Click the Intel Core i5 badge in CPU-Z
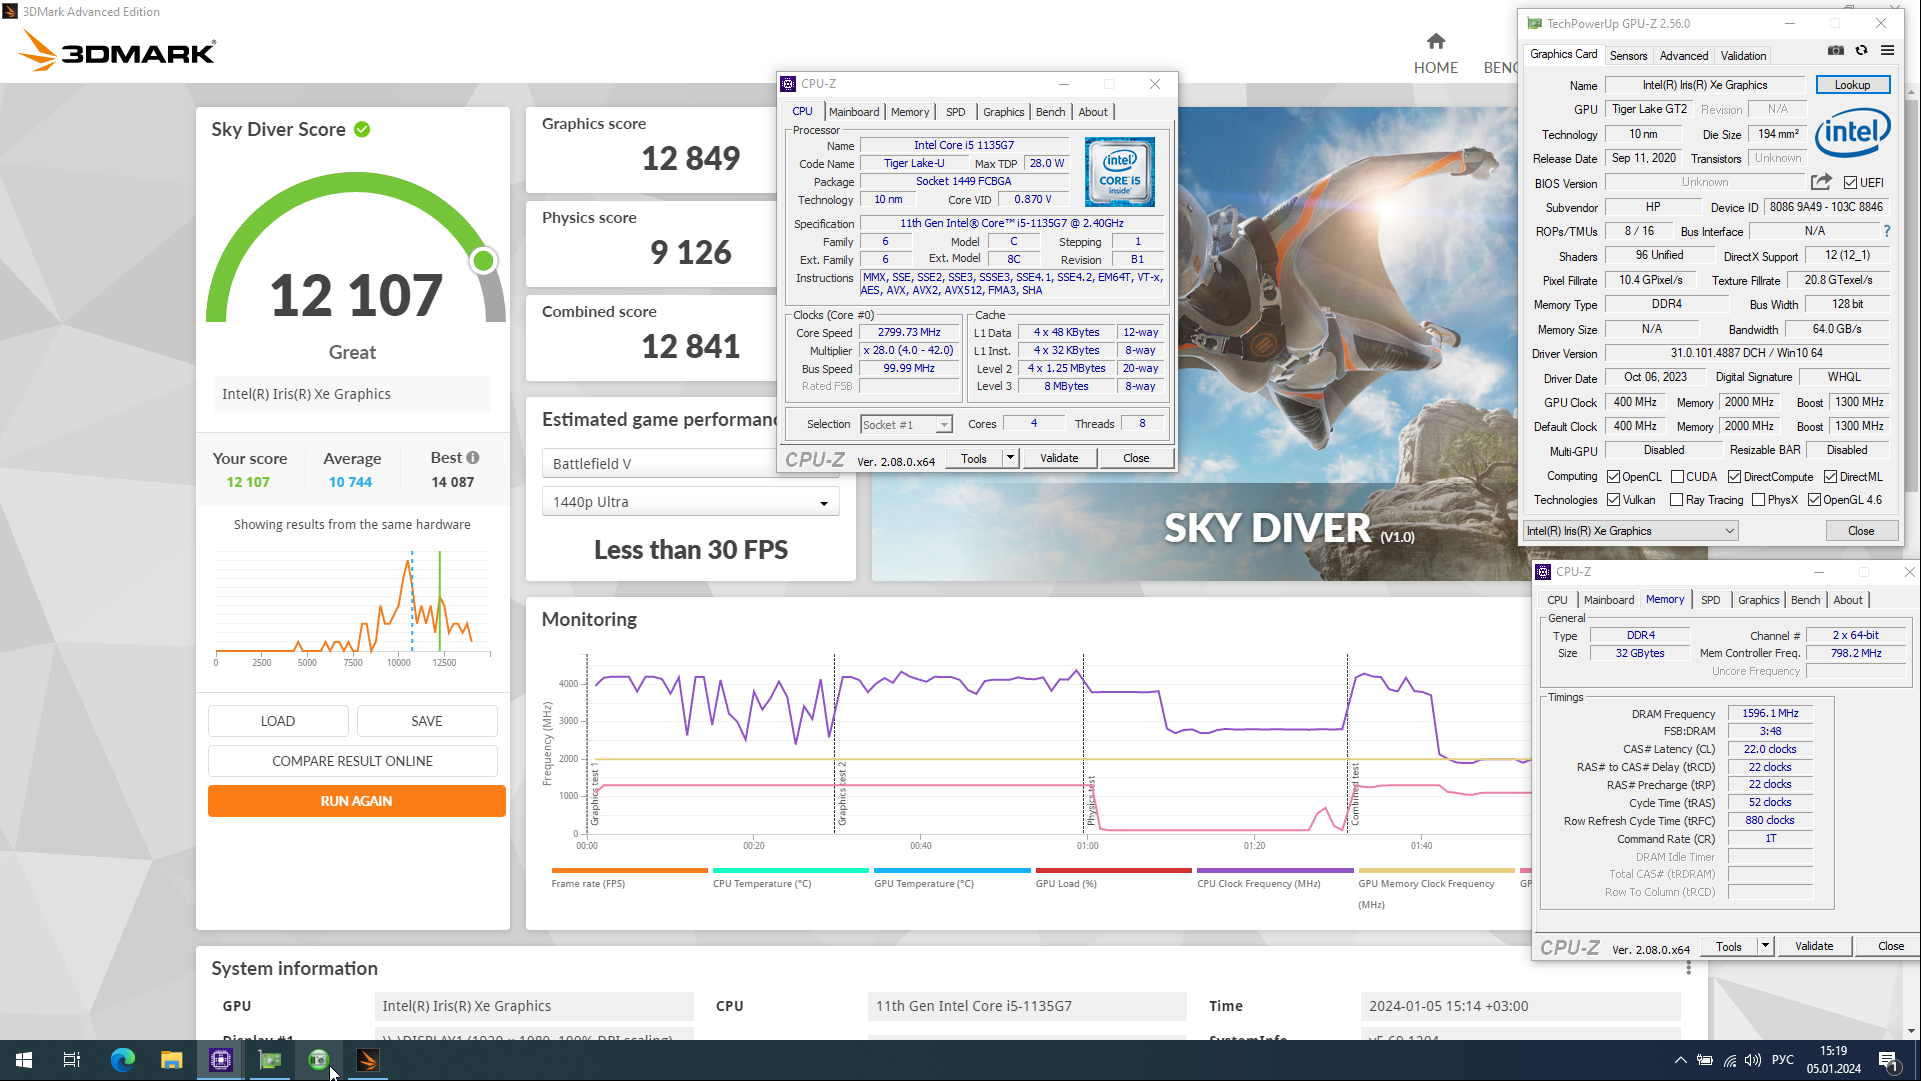Viewport: 1921px width, 1081px height. tap(1119, 172)
